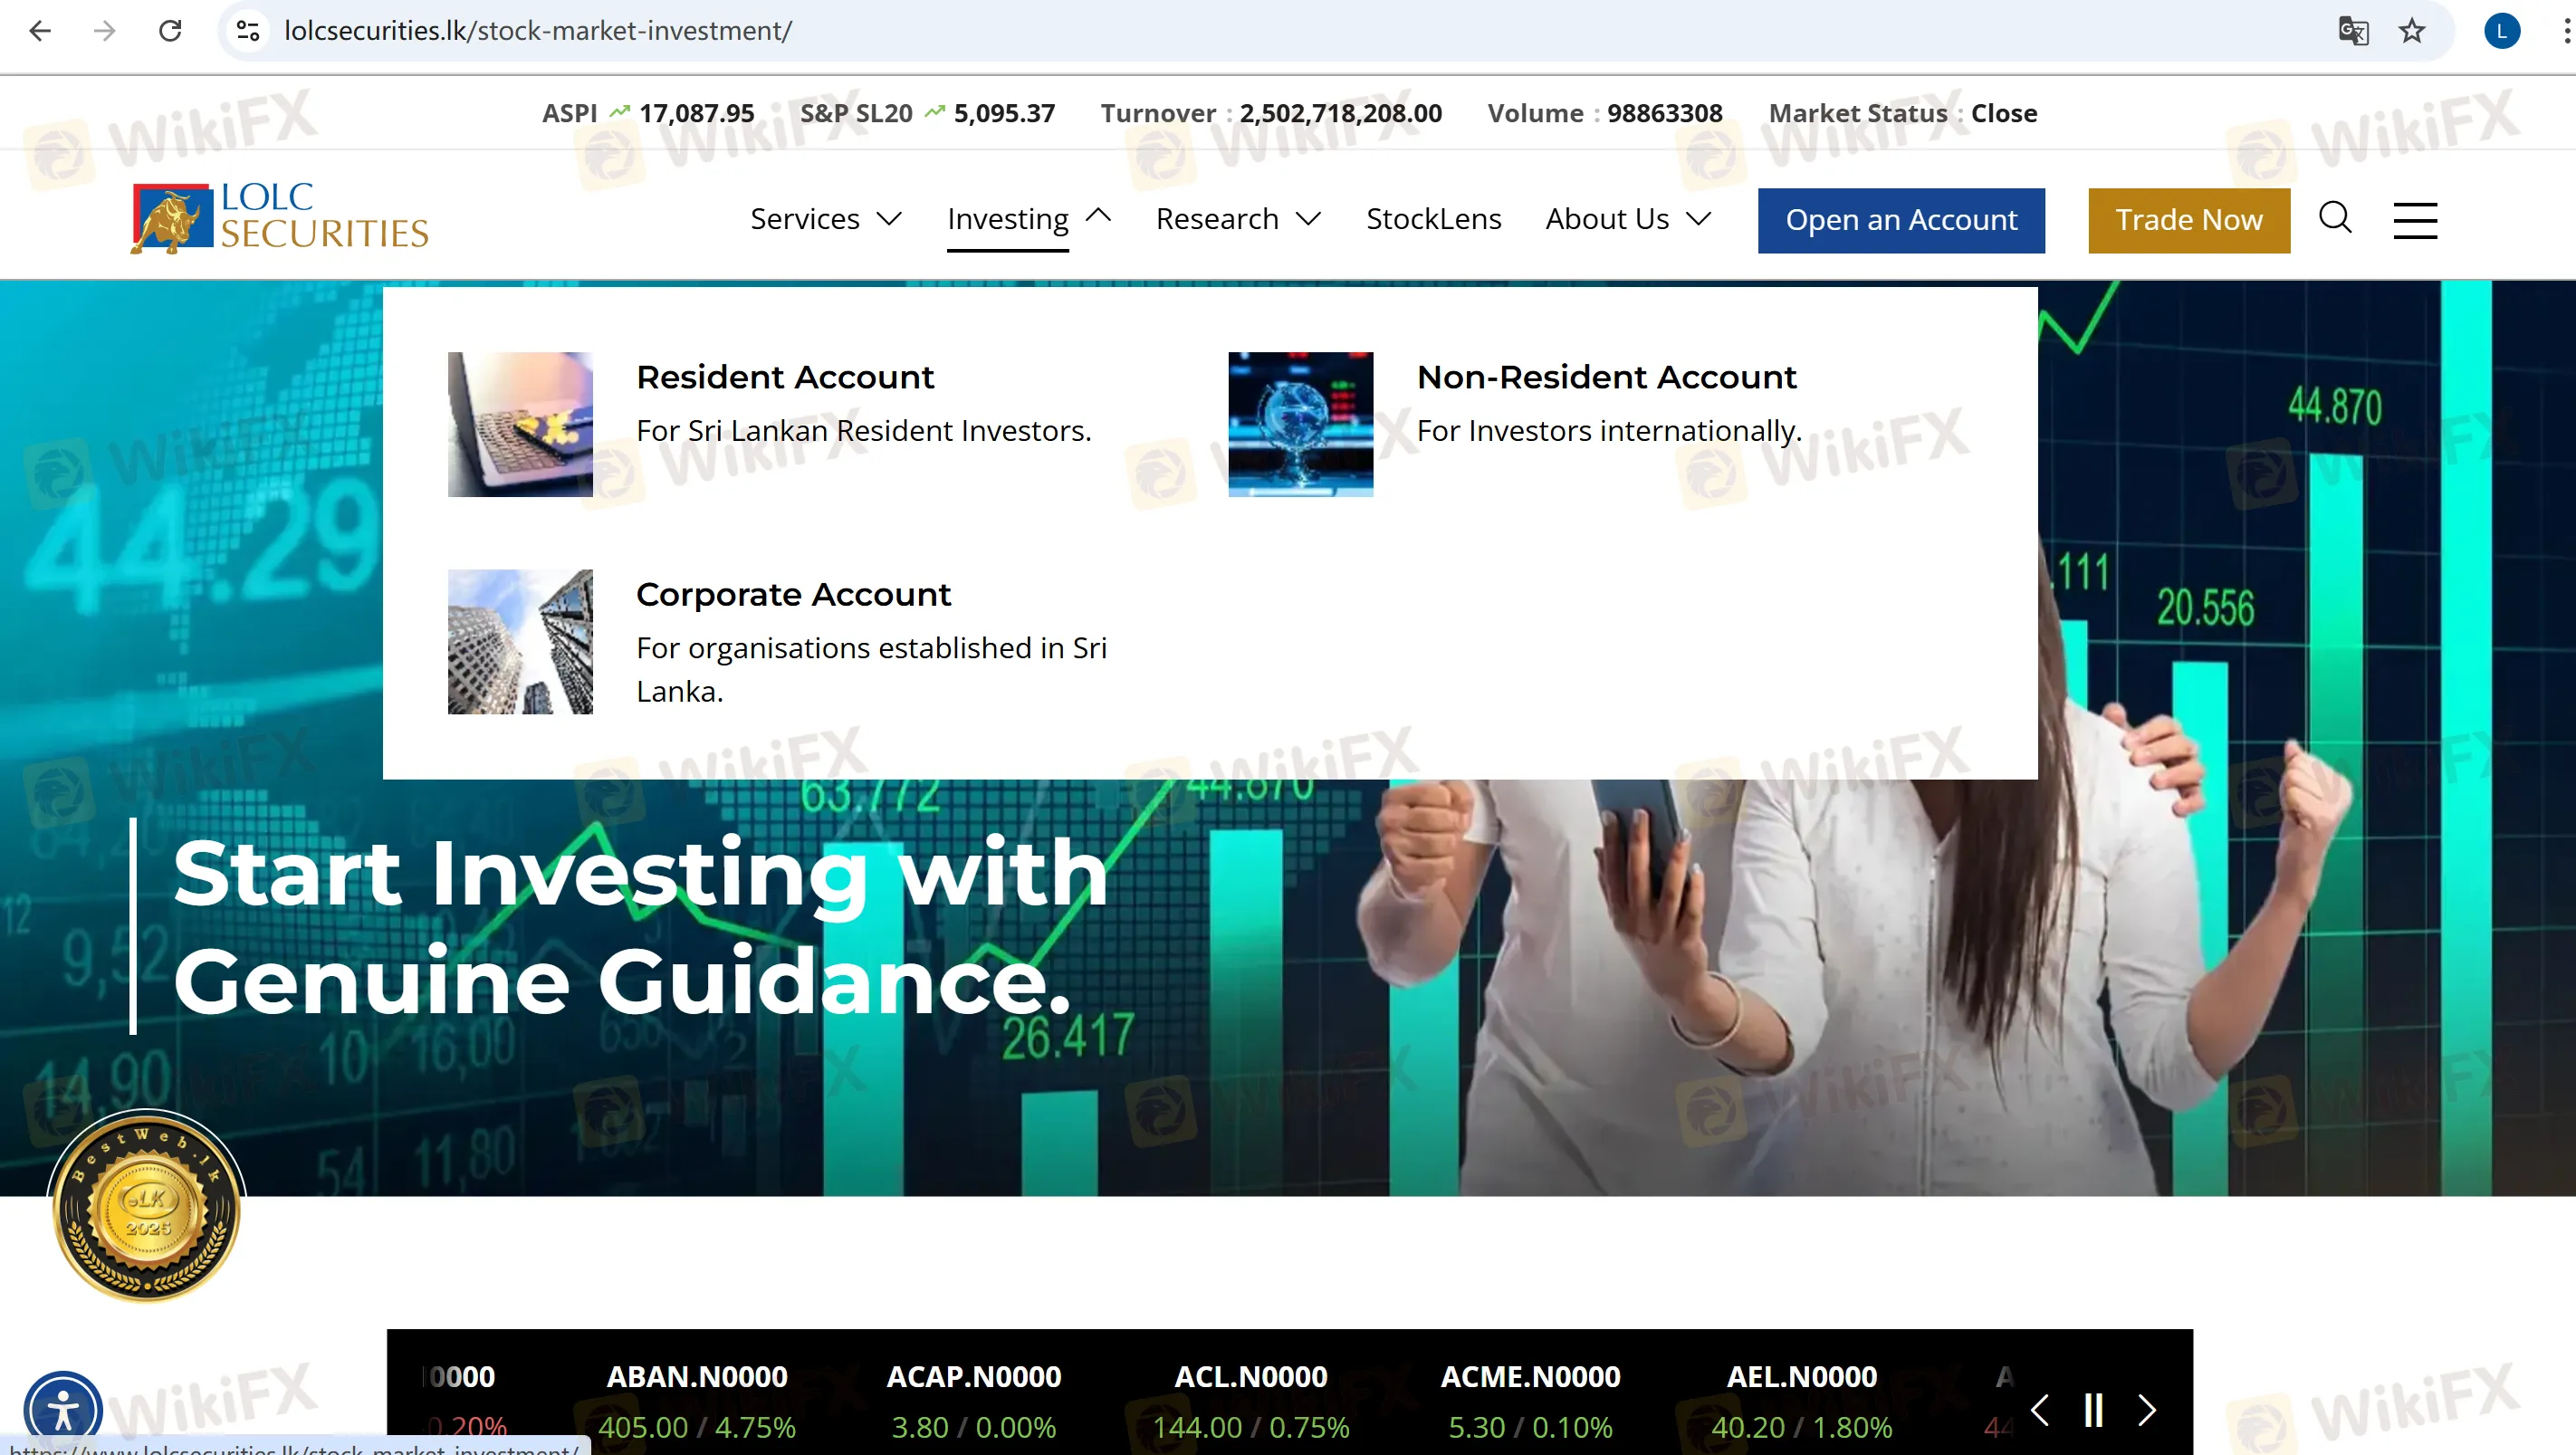Open Google Translate in the address bar
Viewport: 2576px width, 1455px height.
[x=2353, y=31]
